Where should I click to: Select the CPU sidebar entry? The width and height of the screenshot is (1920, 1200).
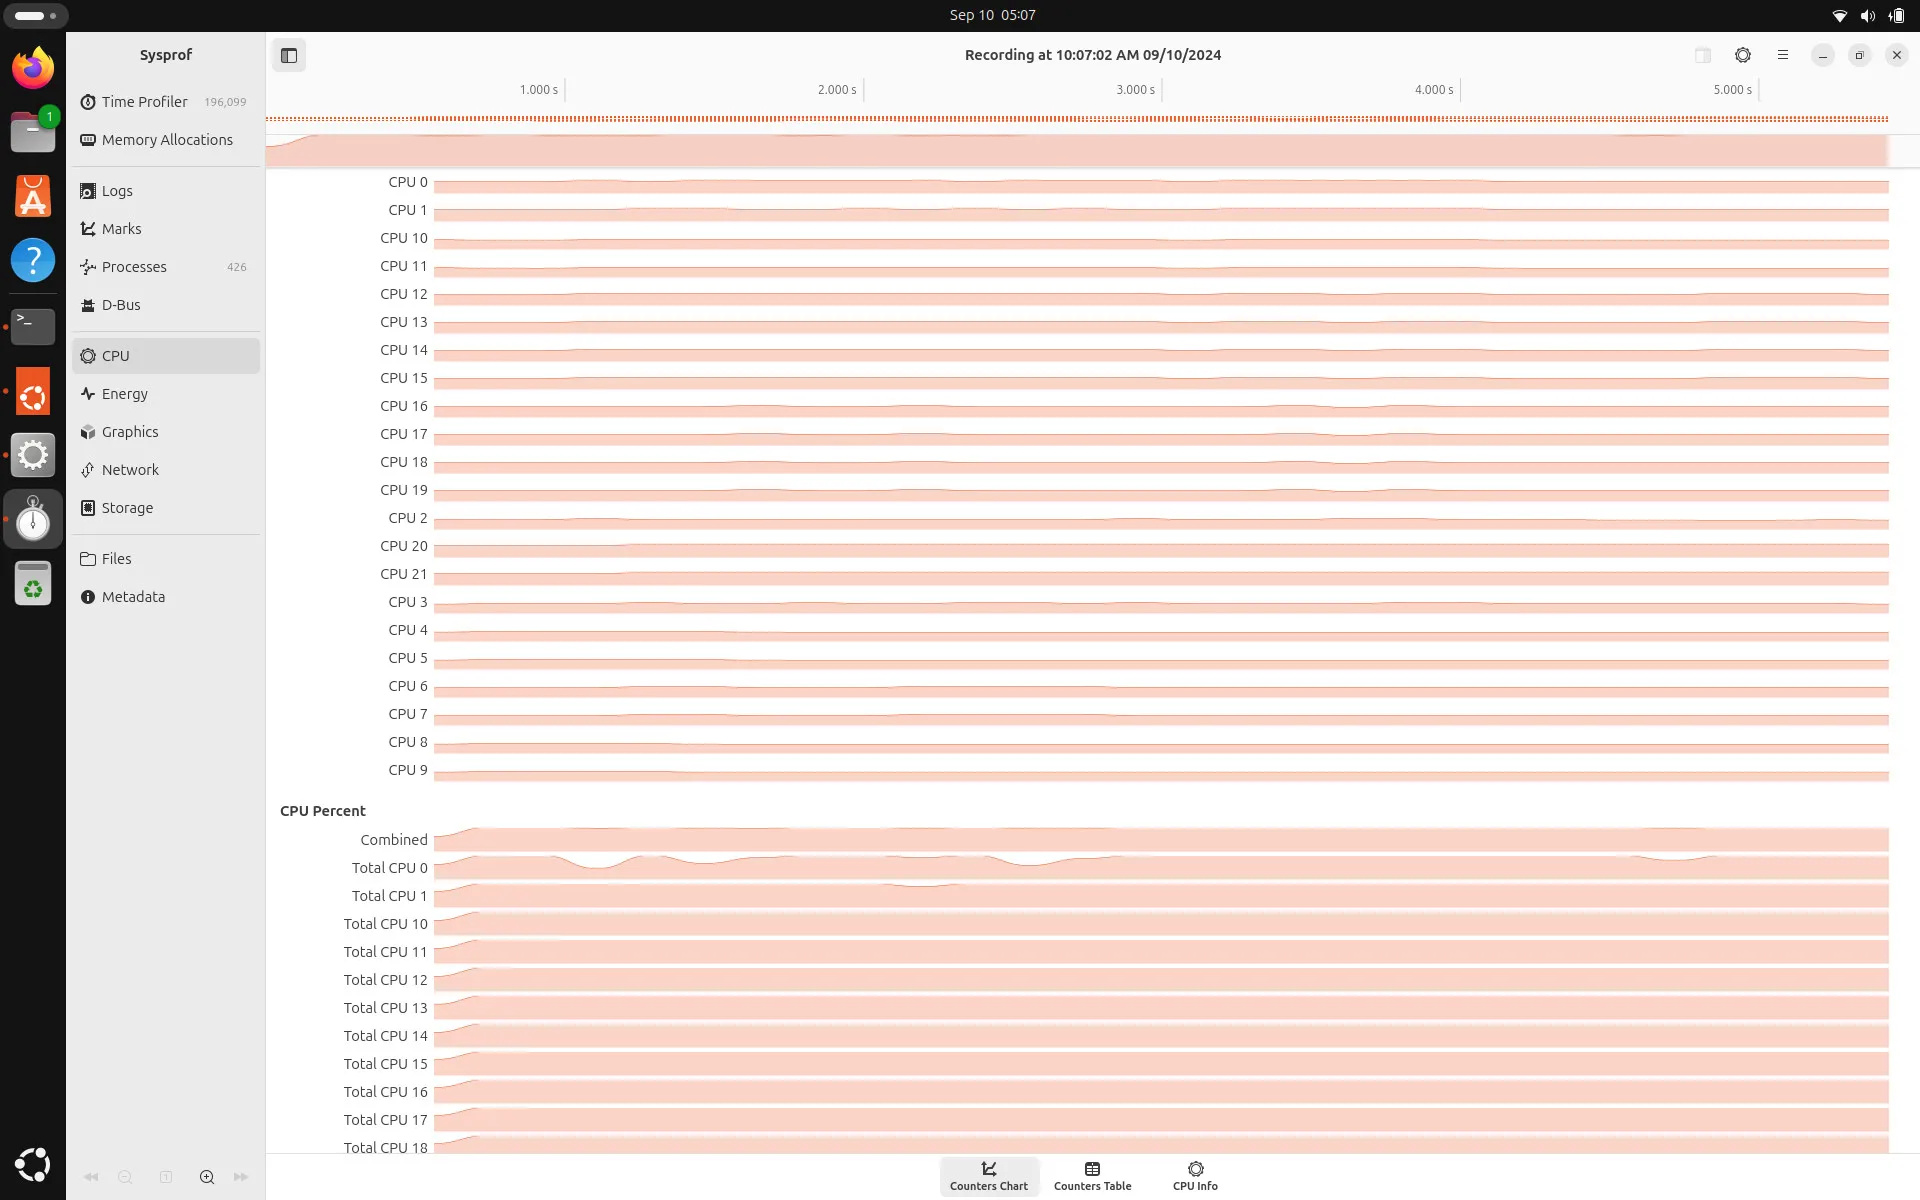(166, 356)
